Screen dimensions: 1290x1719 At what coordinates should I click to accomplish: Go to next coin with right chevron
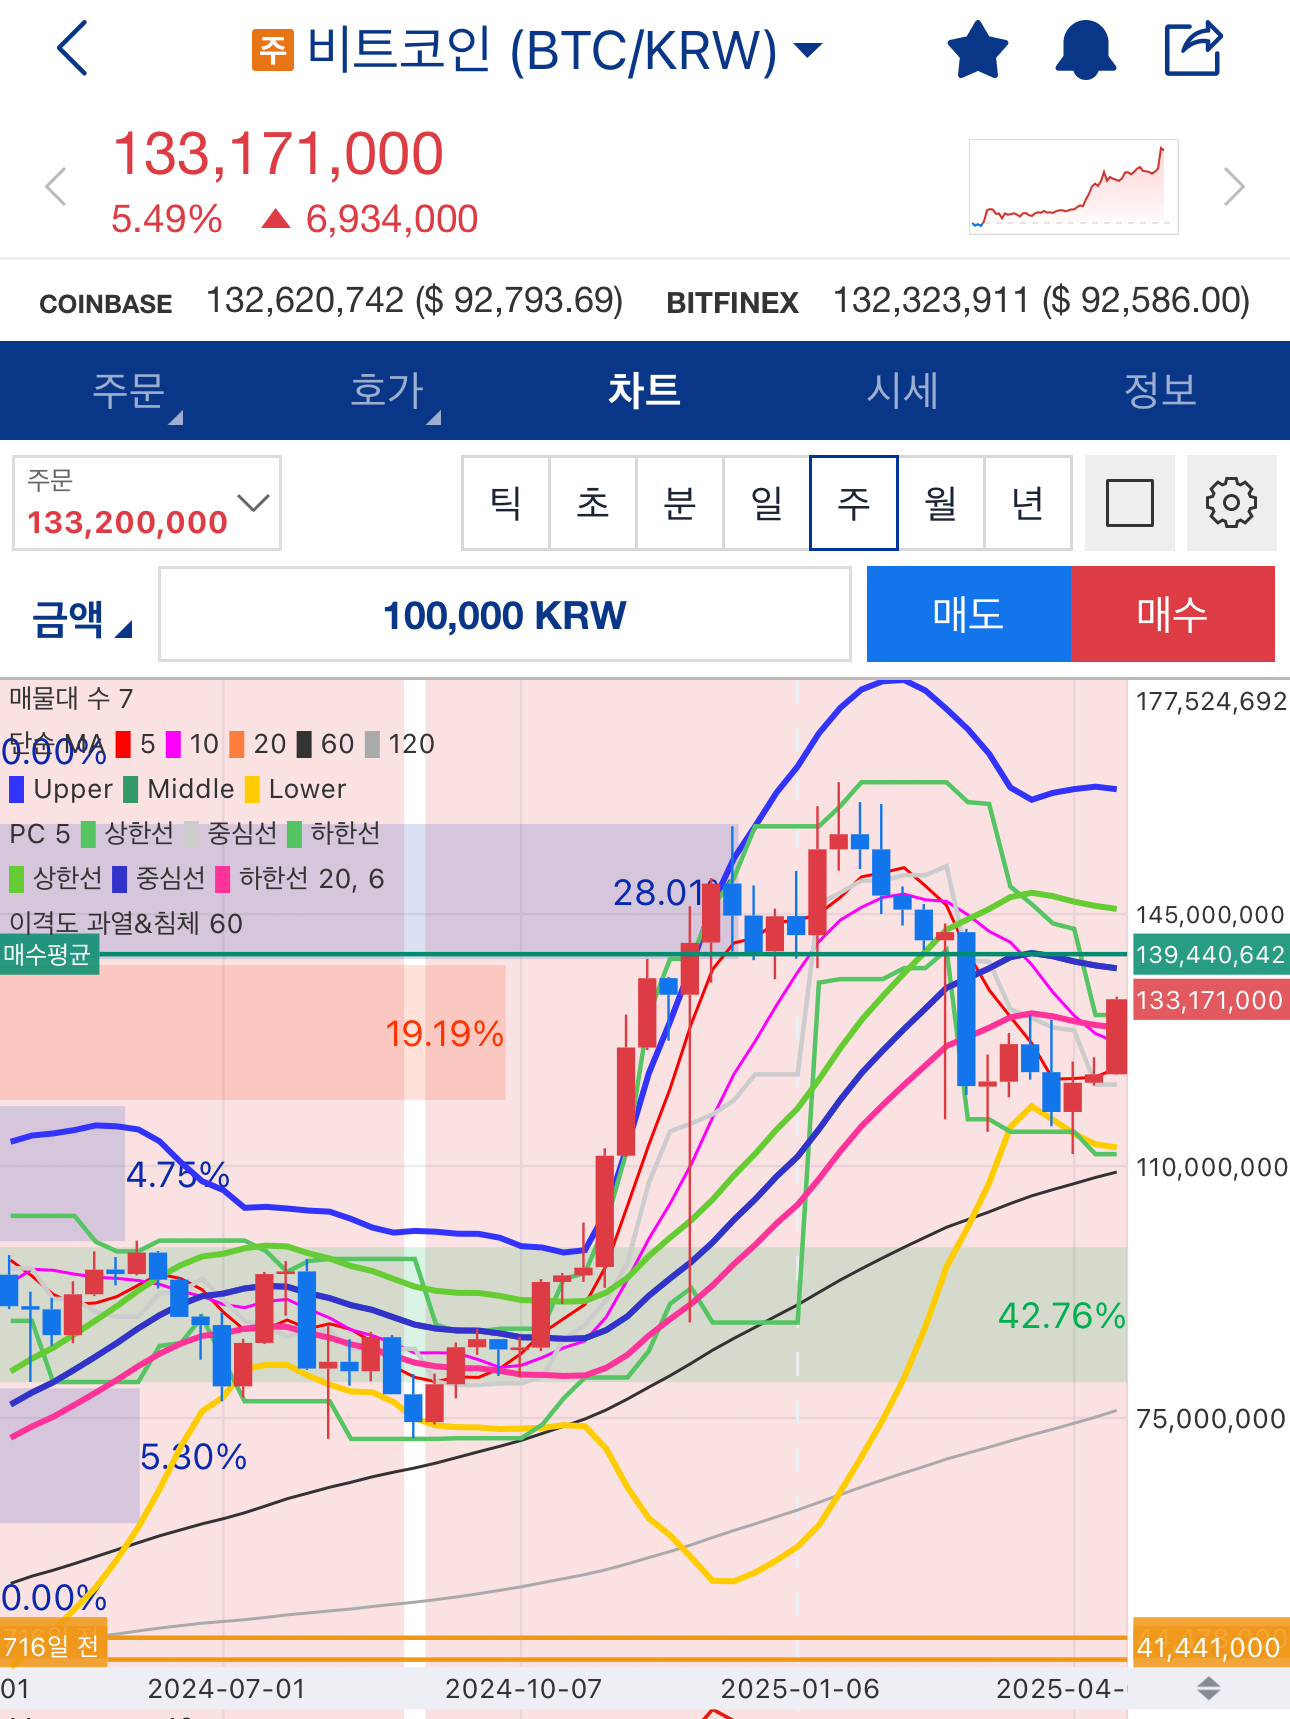(1235, 187)
